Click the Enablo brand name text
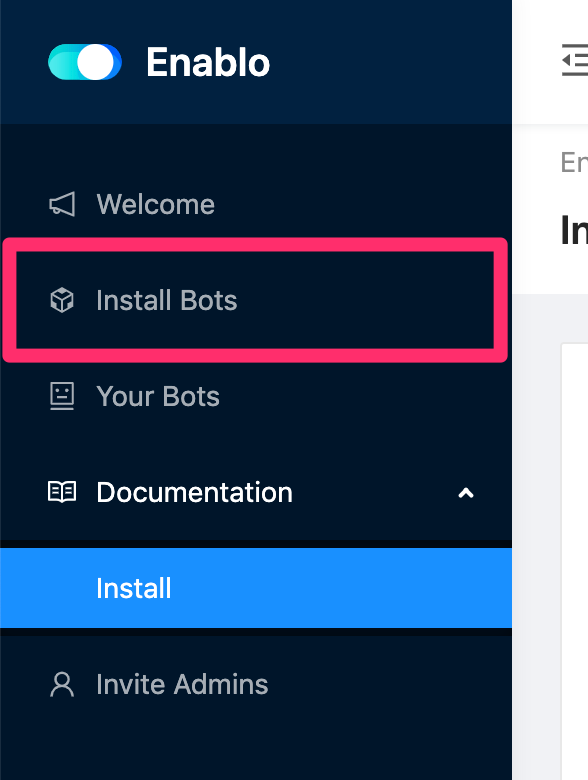Screen dimensions: 588x780 208,63
